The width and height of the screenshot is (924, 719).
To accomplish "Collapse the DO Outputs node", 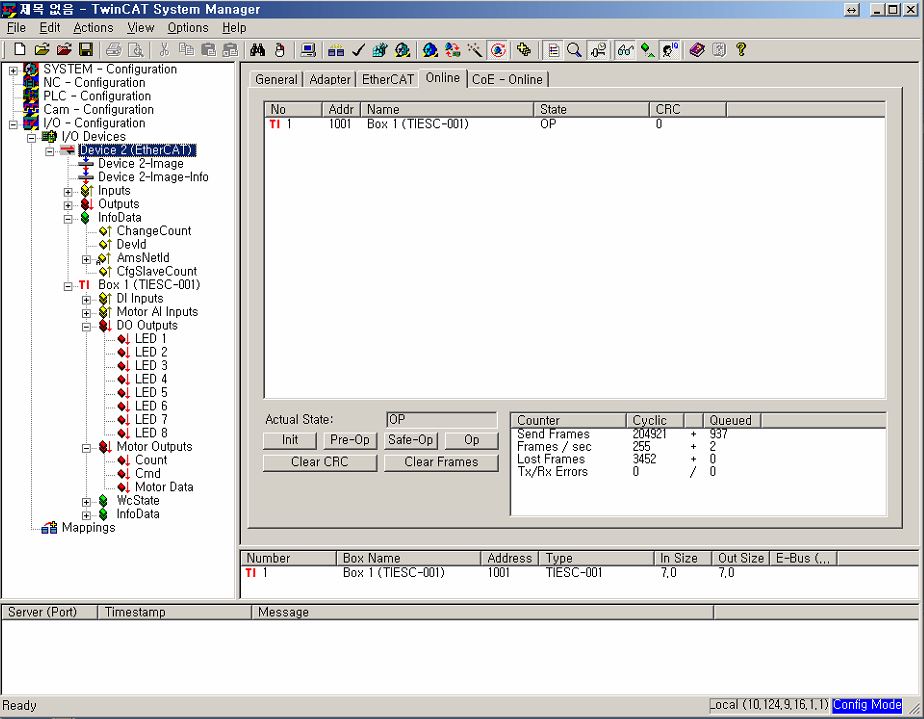I will 87,327.
